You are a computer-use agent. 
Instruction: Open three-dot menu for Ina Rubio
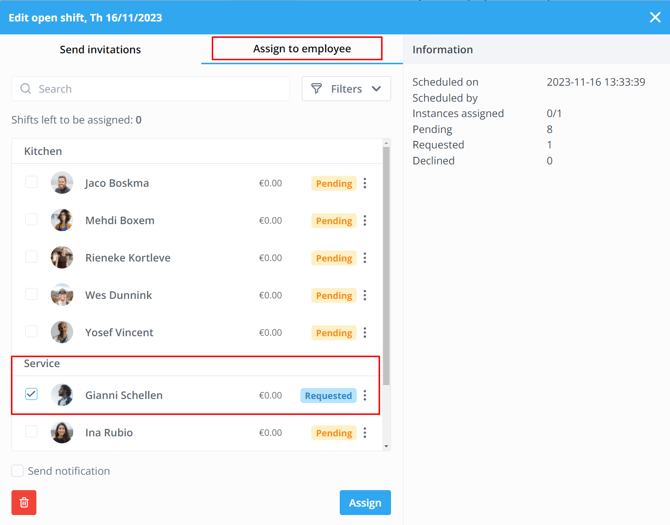point(365,433)
